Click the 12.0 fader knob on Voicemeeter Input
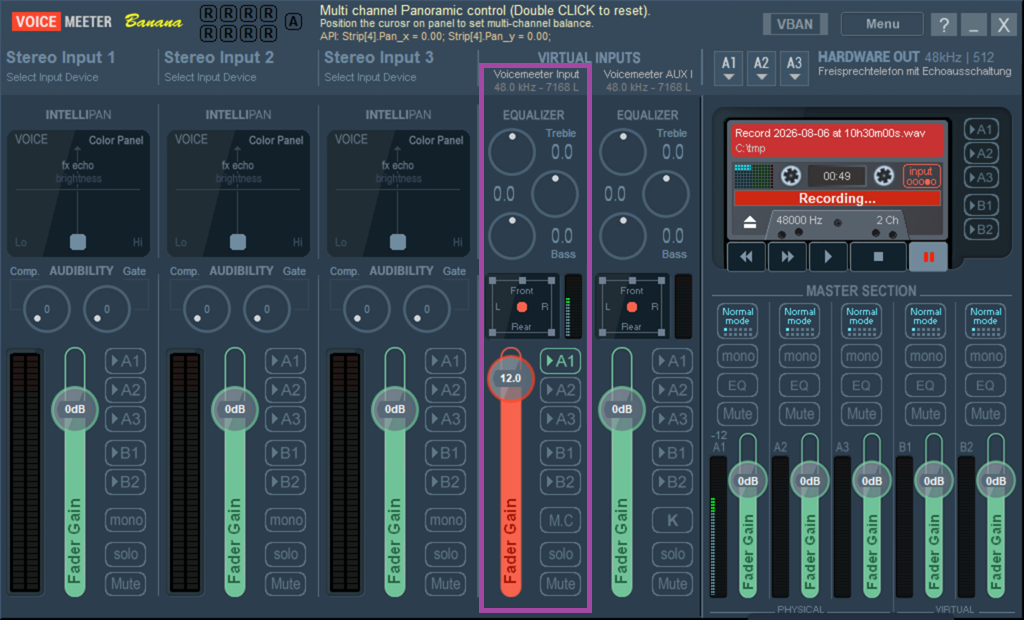Viewport: 1024px width, 620px height. point(511,378)
